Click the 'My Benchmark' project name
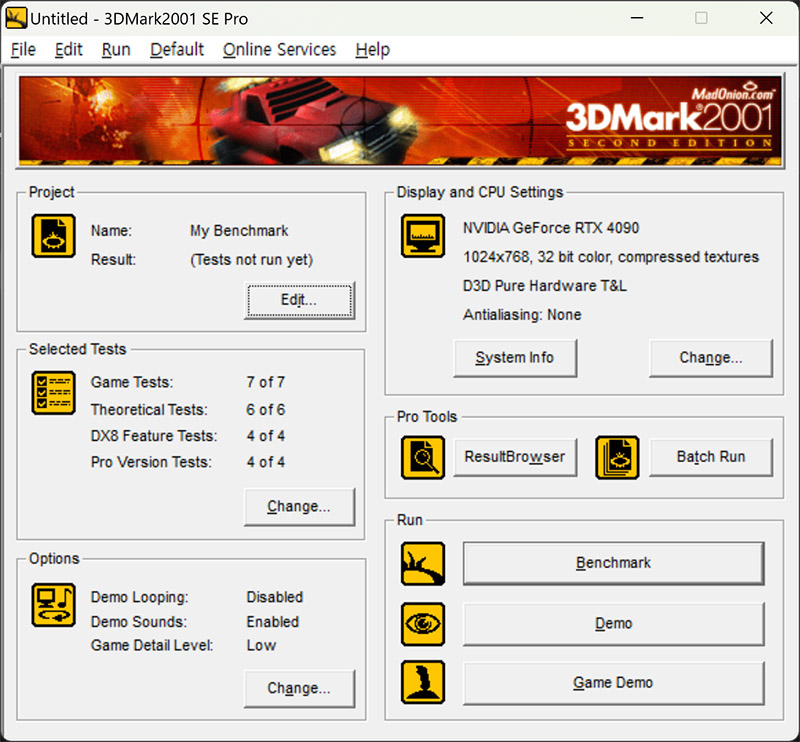 point(239,231)
